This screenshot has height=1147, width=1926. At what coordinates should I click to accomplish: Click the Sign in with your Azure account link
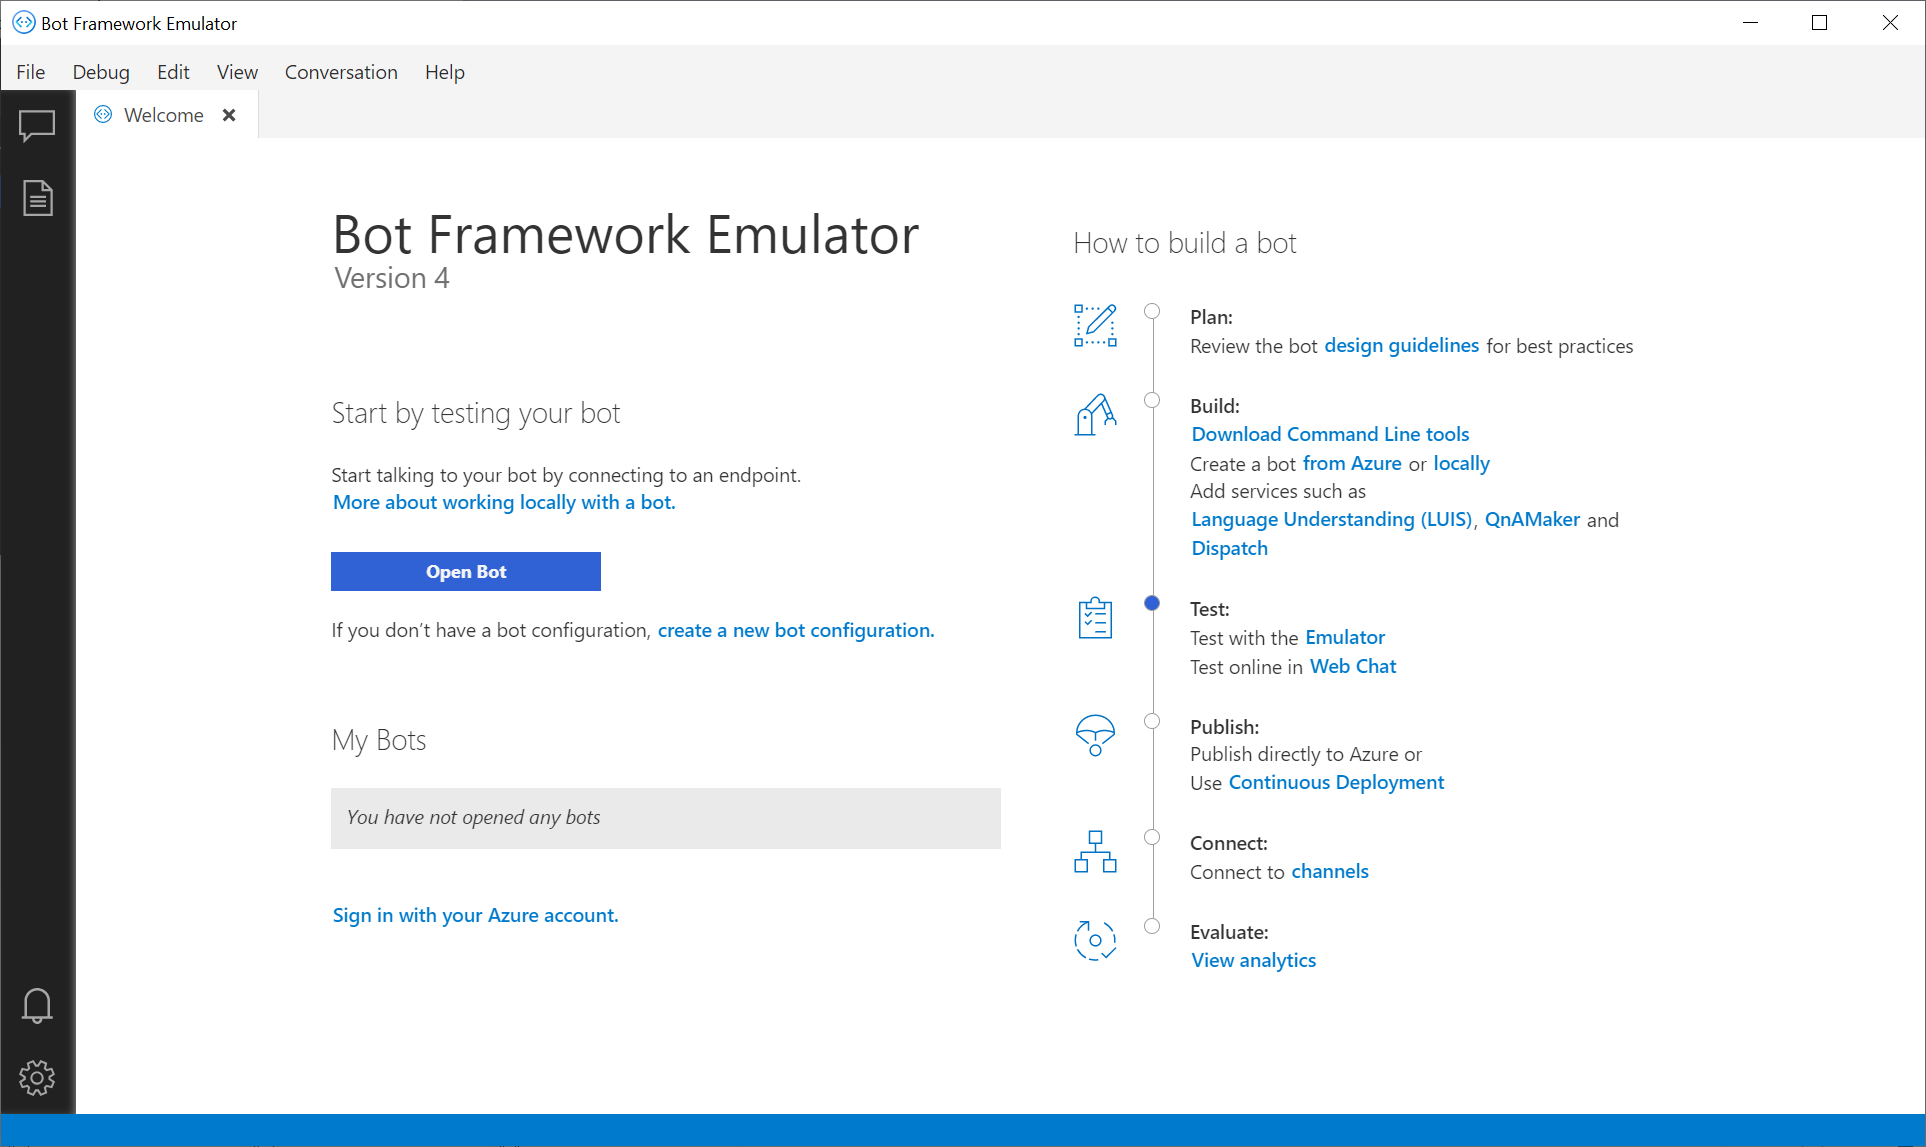point(474,915)
